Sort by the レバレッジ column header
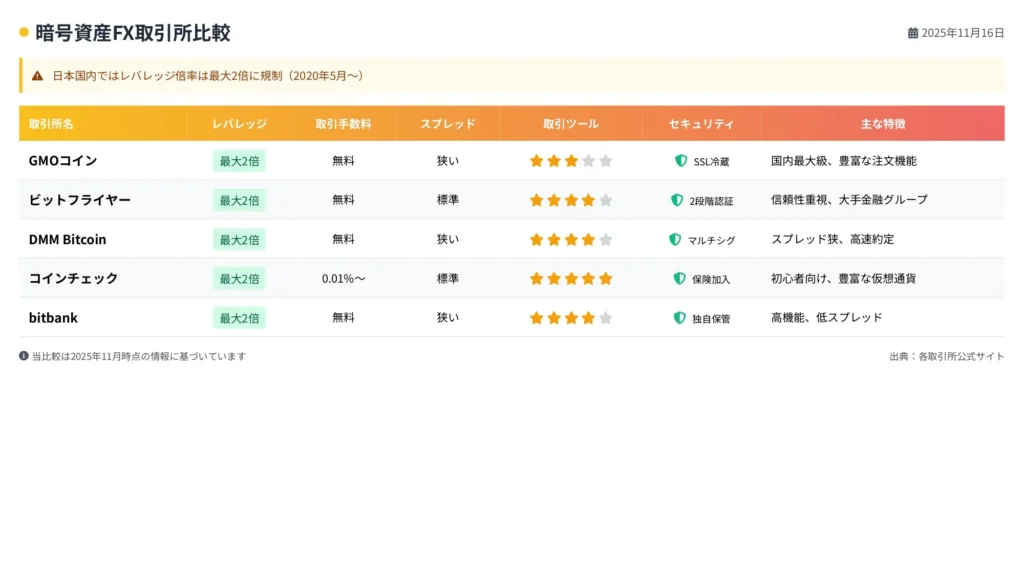 click(x=239, y=124)
